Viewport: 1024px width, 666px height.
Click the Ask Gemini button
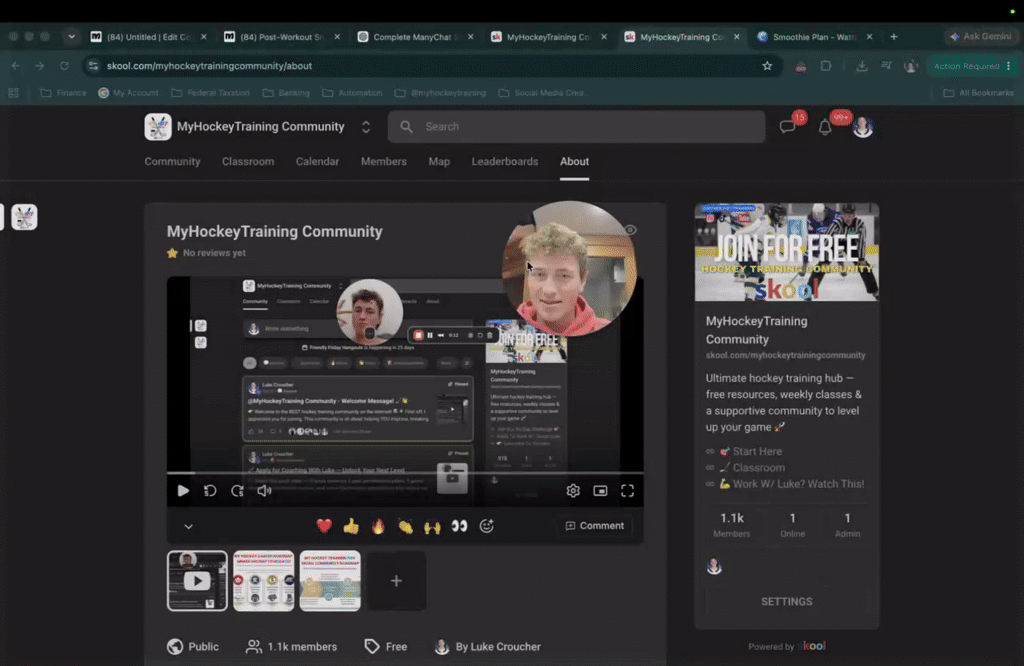[980, 37]
